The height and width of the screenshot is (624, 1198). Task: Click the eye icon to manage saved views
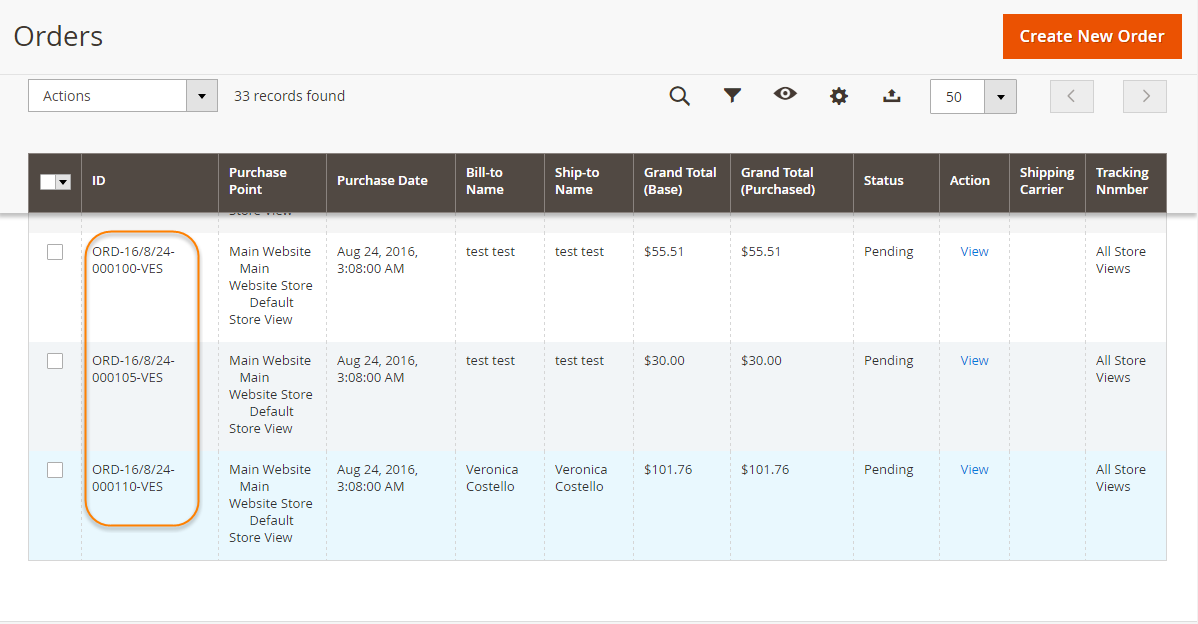pyautogui.click(x=785, y=96)
